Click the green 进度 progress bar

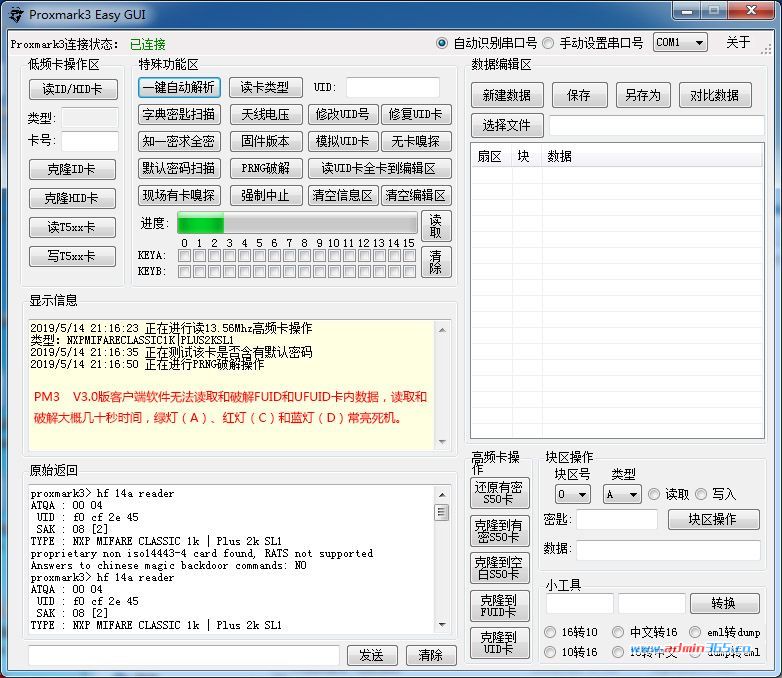(297, 223)
